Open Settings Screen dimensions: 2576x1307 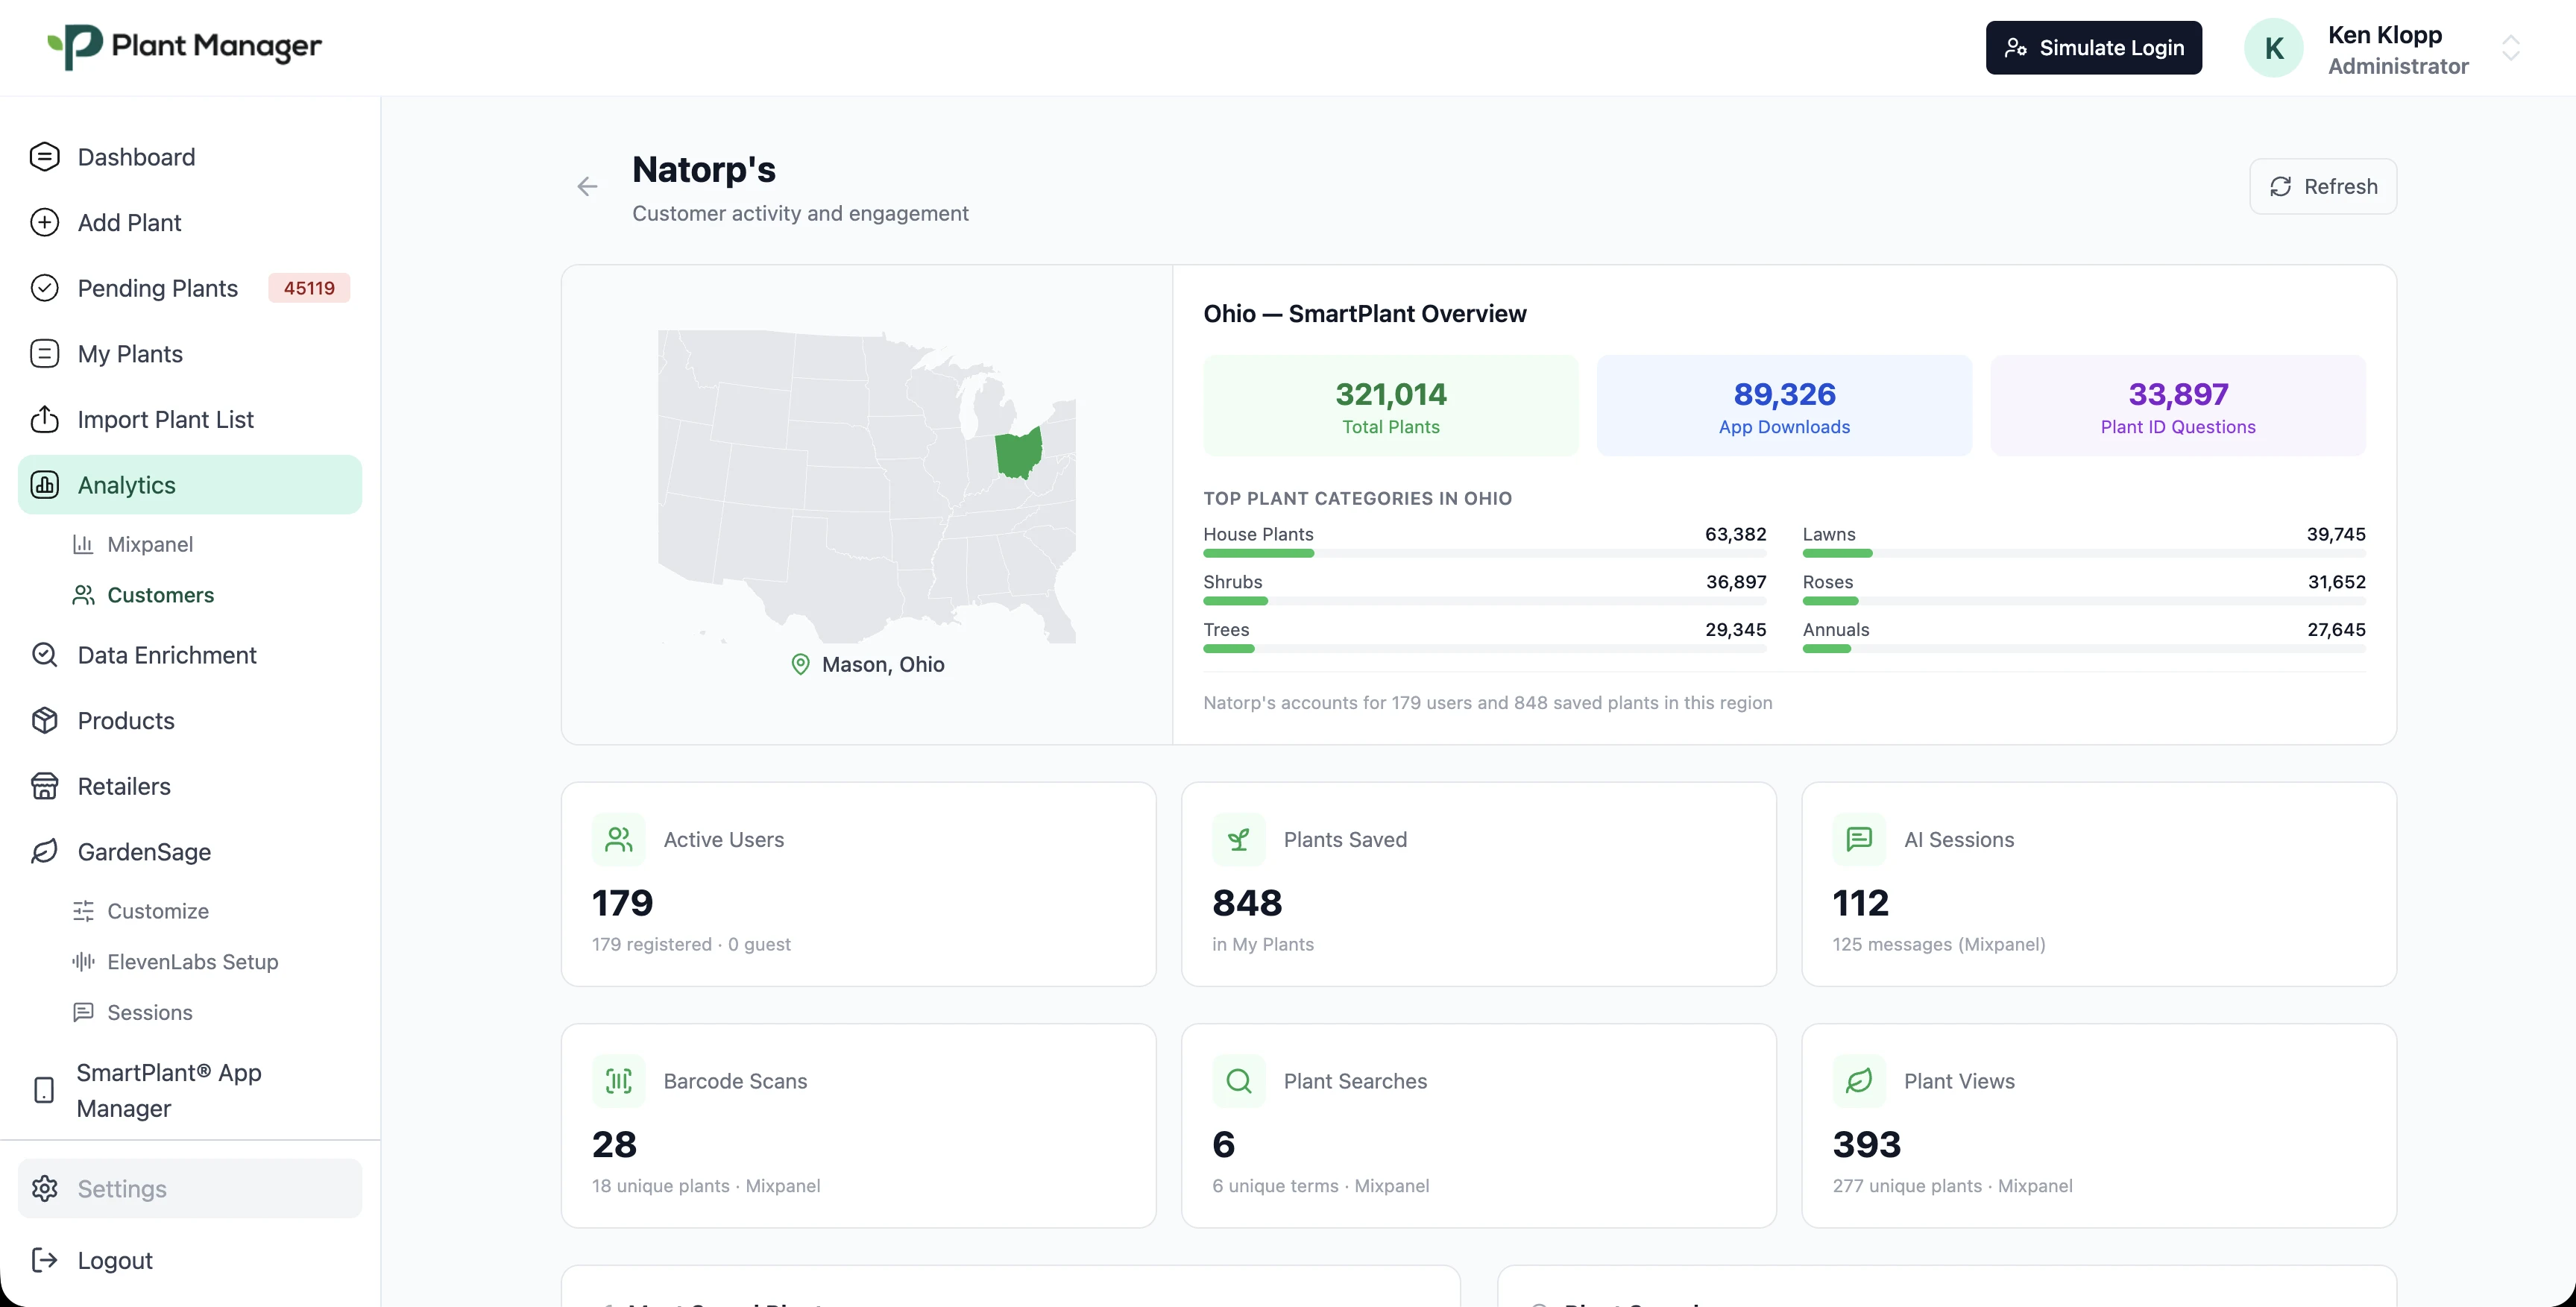pyautogui.click(x=190, y=1188)
